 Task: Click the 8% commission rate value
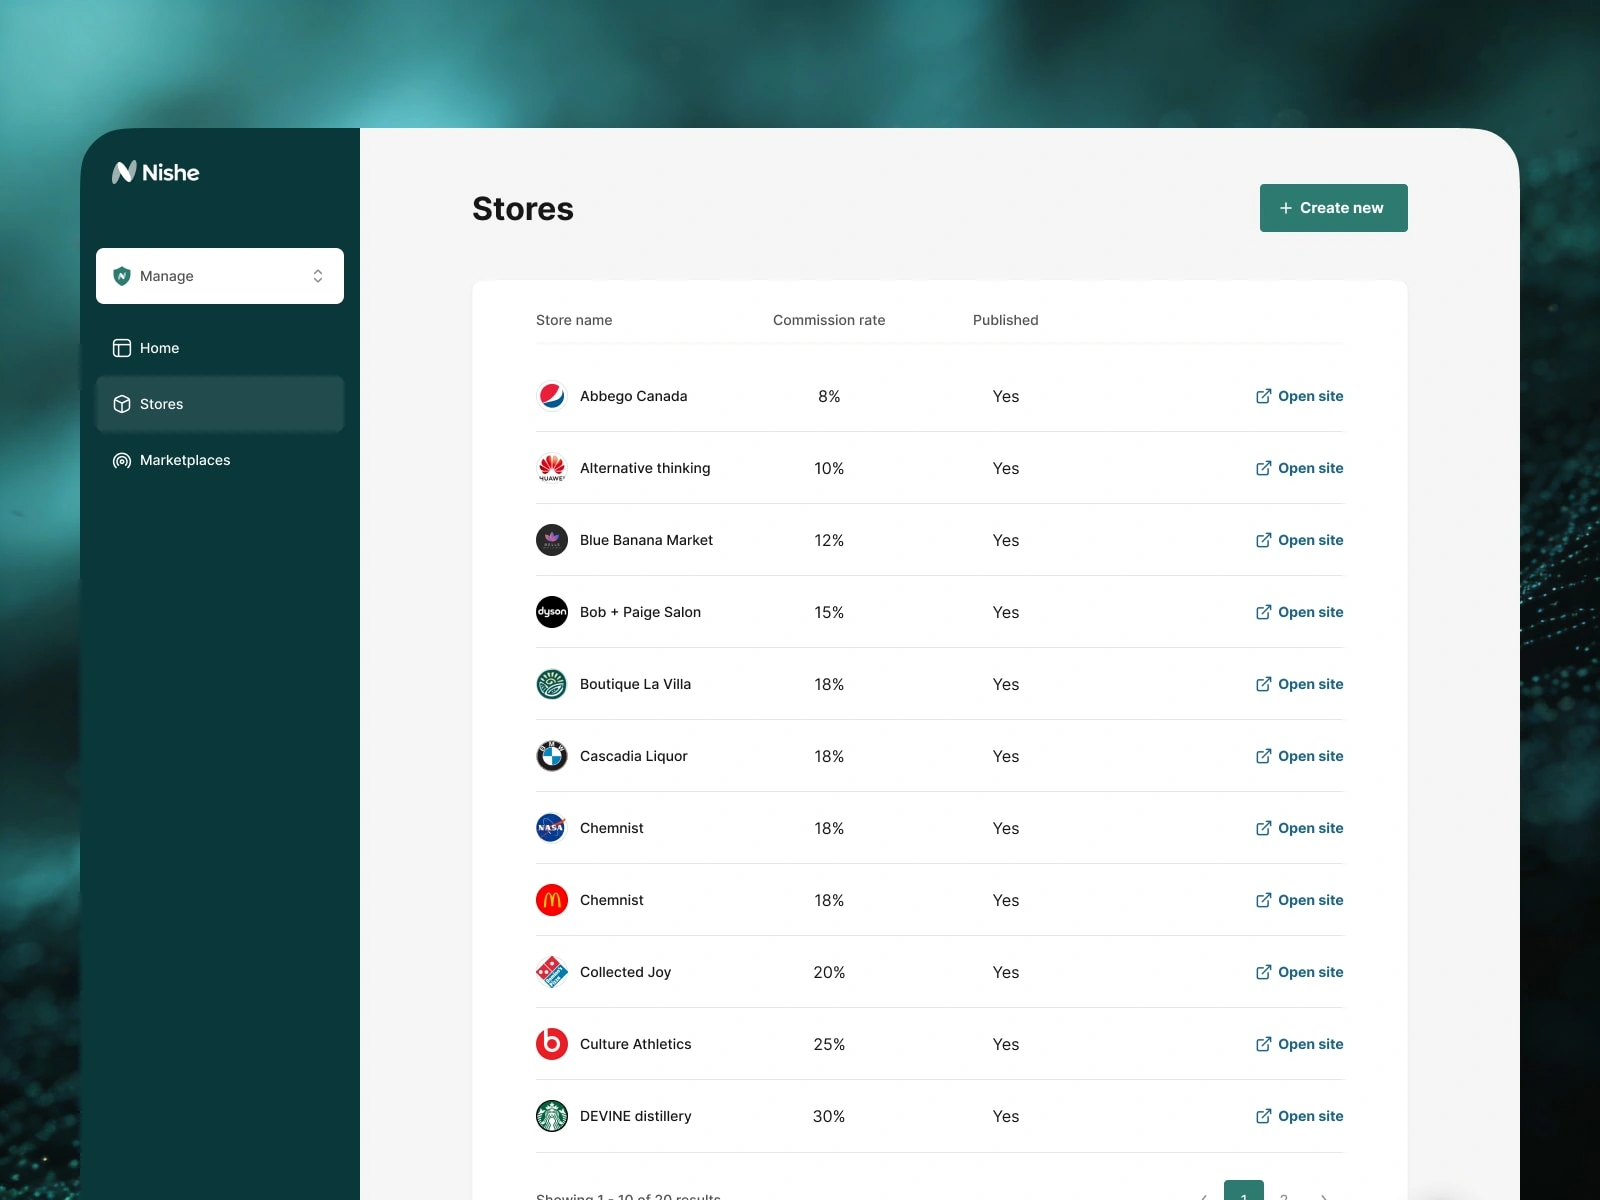pyautogui.click(x=829, y=396)
